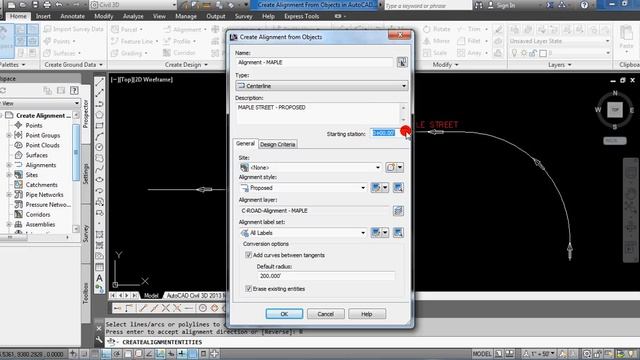Viewport: 640px width, 360px height.
Task: Toggle Add curves between tangents checkbox
Action: [x=248, y=255]
